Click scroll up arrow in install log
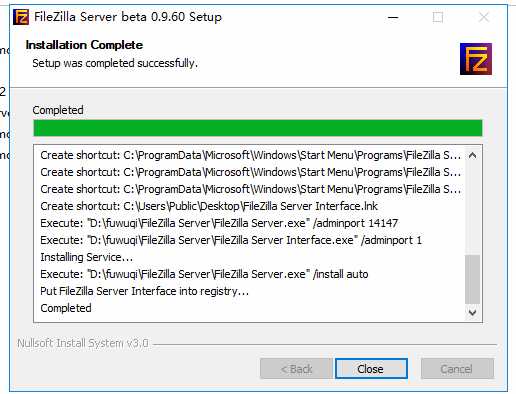This screenshot has height=394, width=516. (472, 155)
